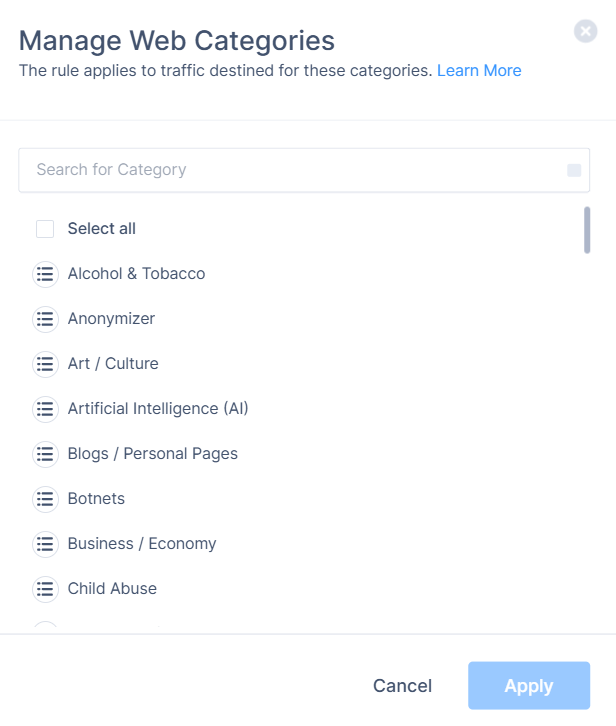616x726 pixels.
Task: Close the Manage Web Categories dialog
Action: point(586,32)
